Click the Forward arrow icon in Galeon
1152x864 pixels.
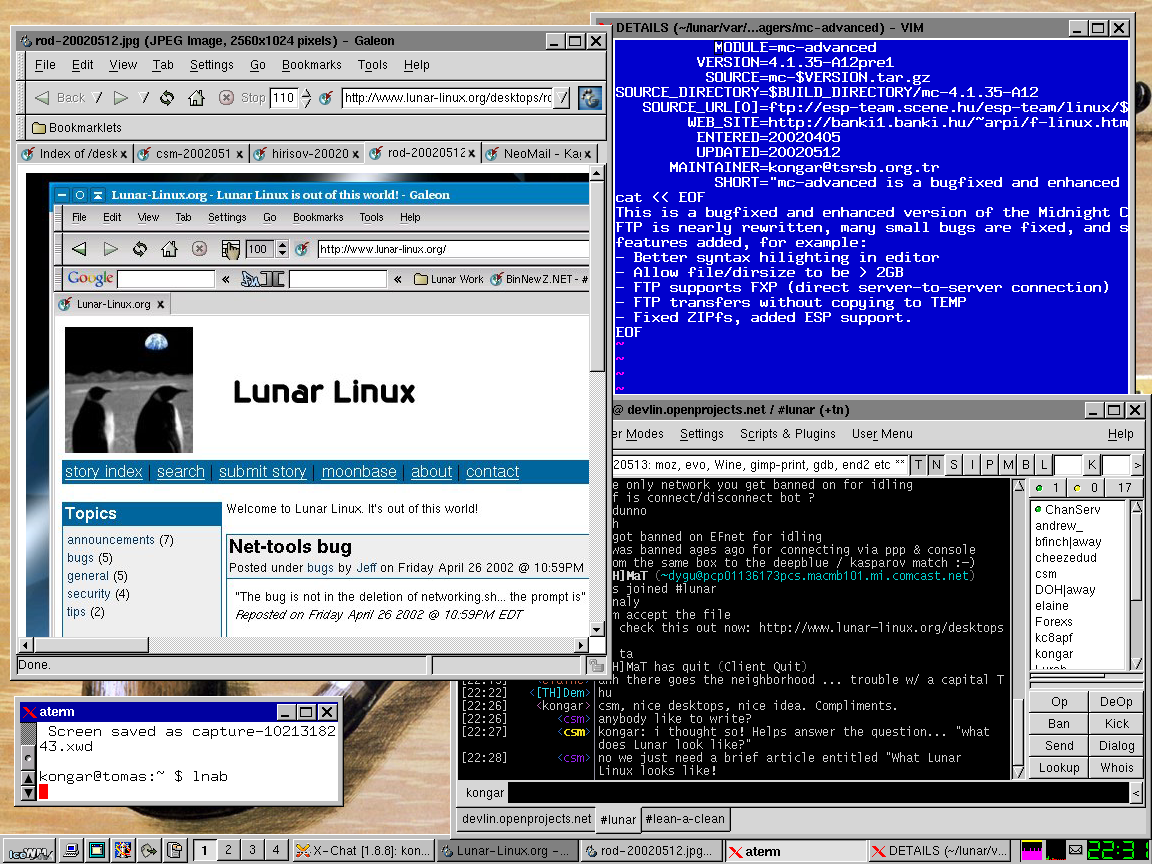tap(120, 98)
